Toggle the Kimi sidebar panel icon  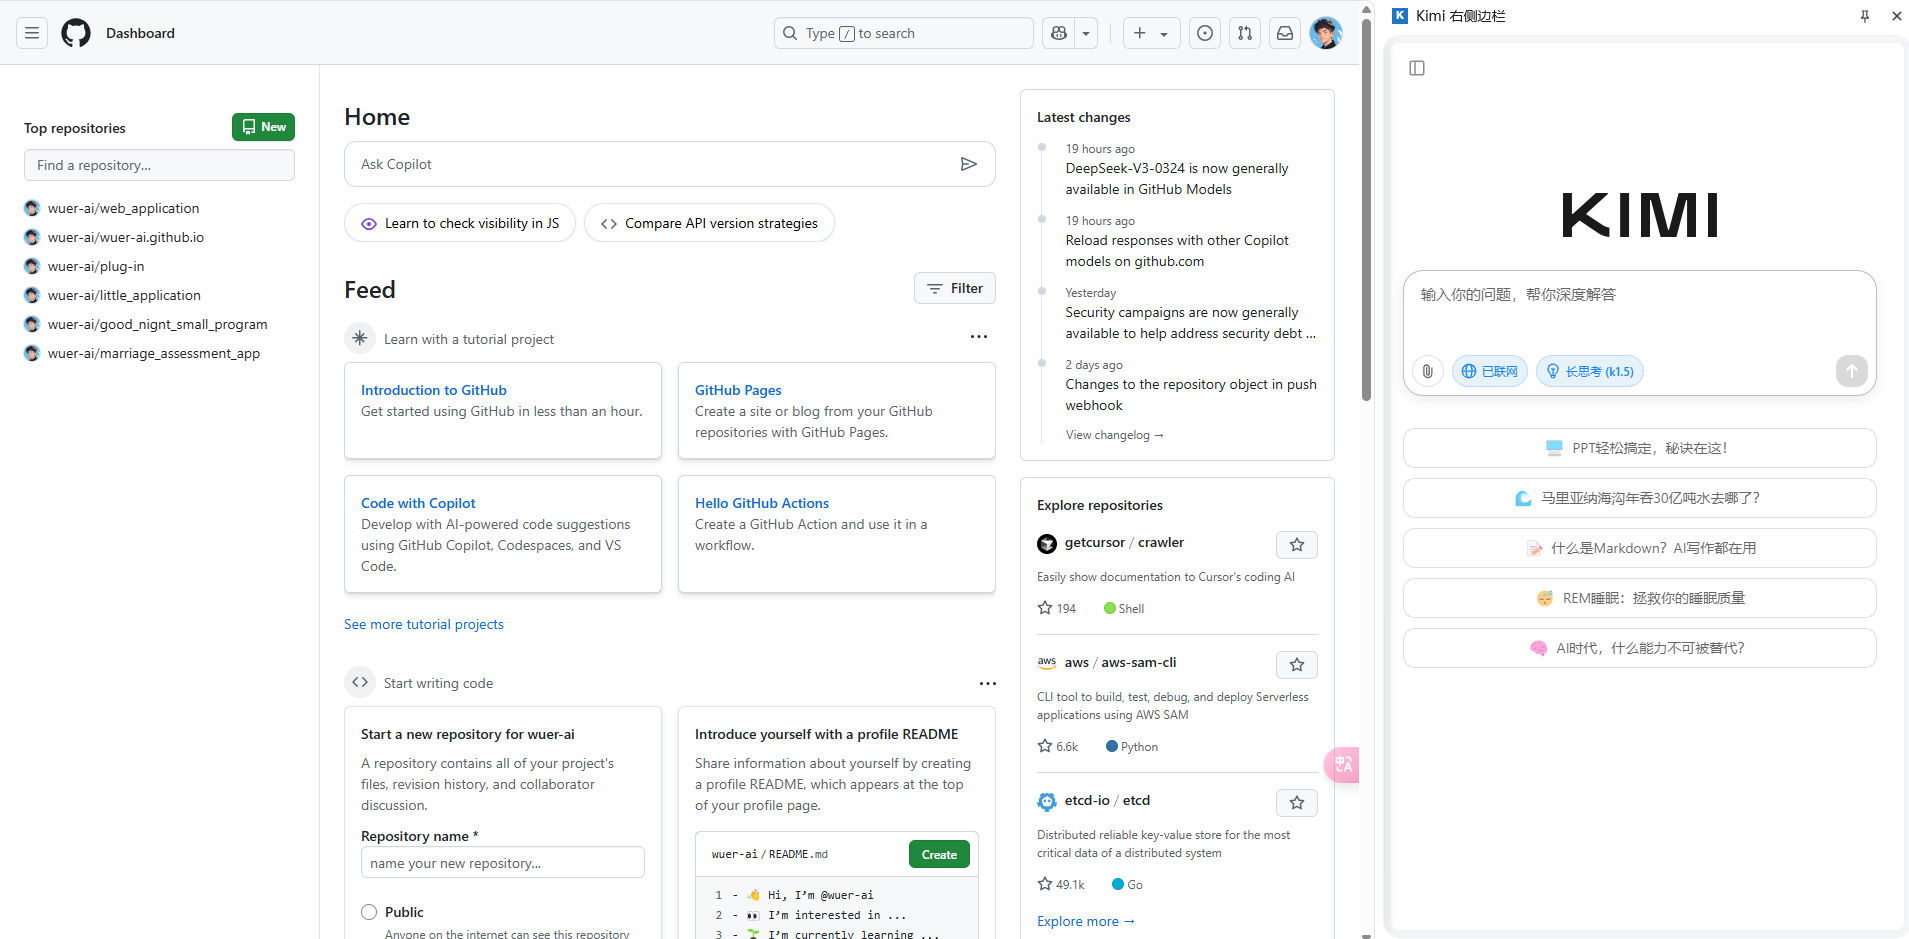(1417, 68)
